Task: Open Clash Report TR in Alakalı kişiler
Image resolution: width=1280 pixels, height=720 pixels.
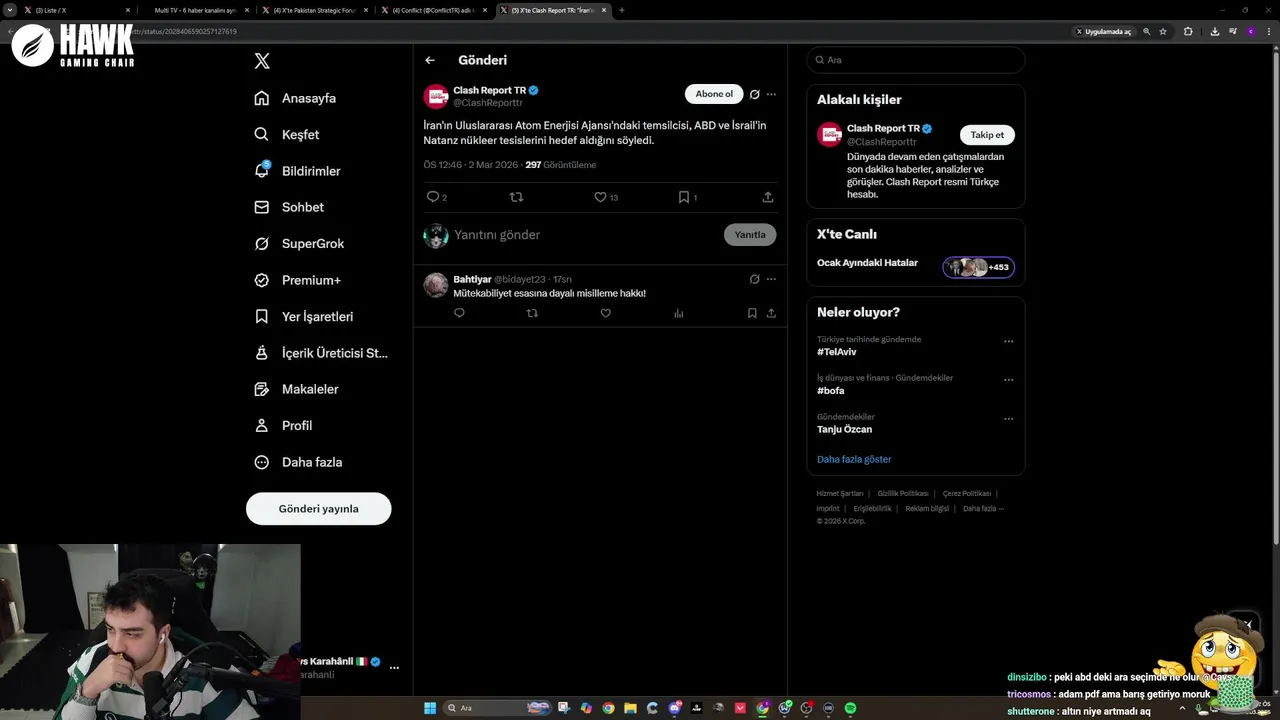Action: coord(883,128)
